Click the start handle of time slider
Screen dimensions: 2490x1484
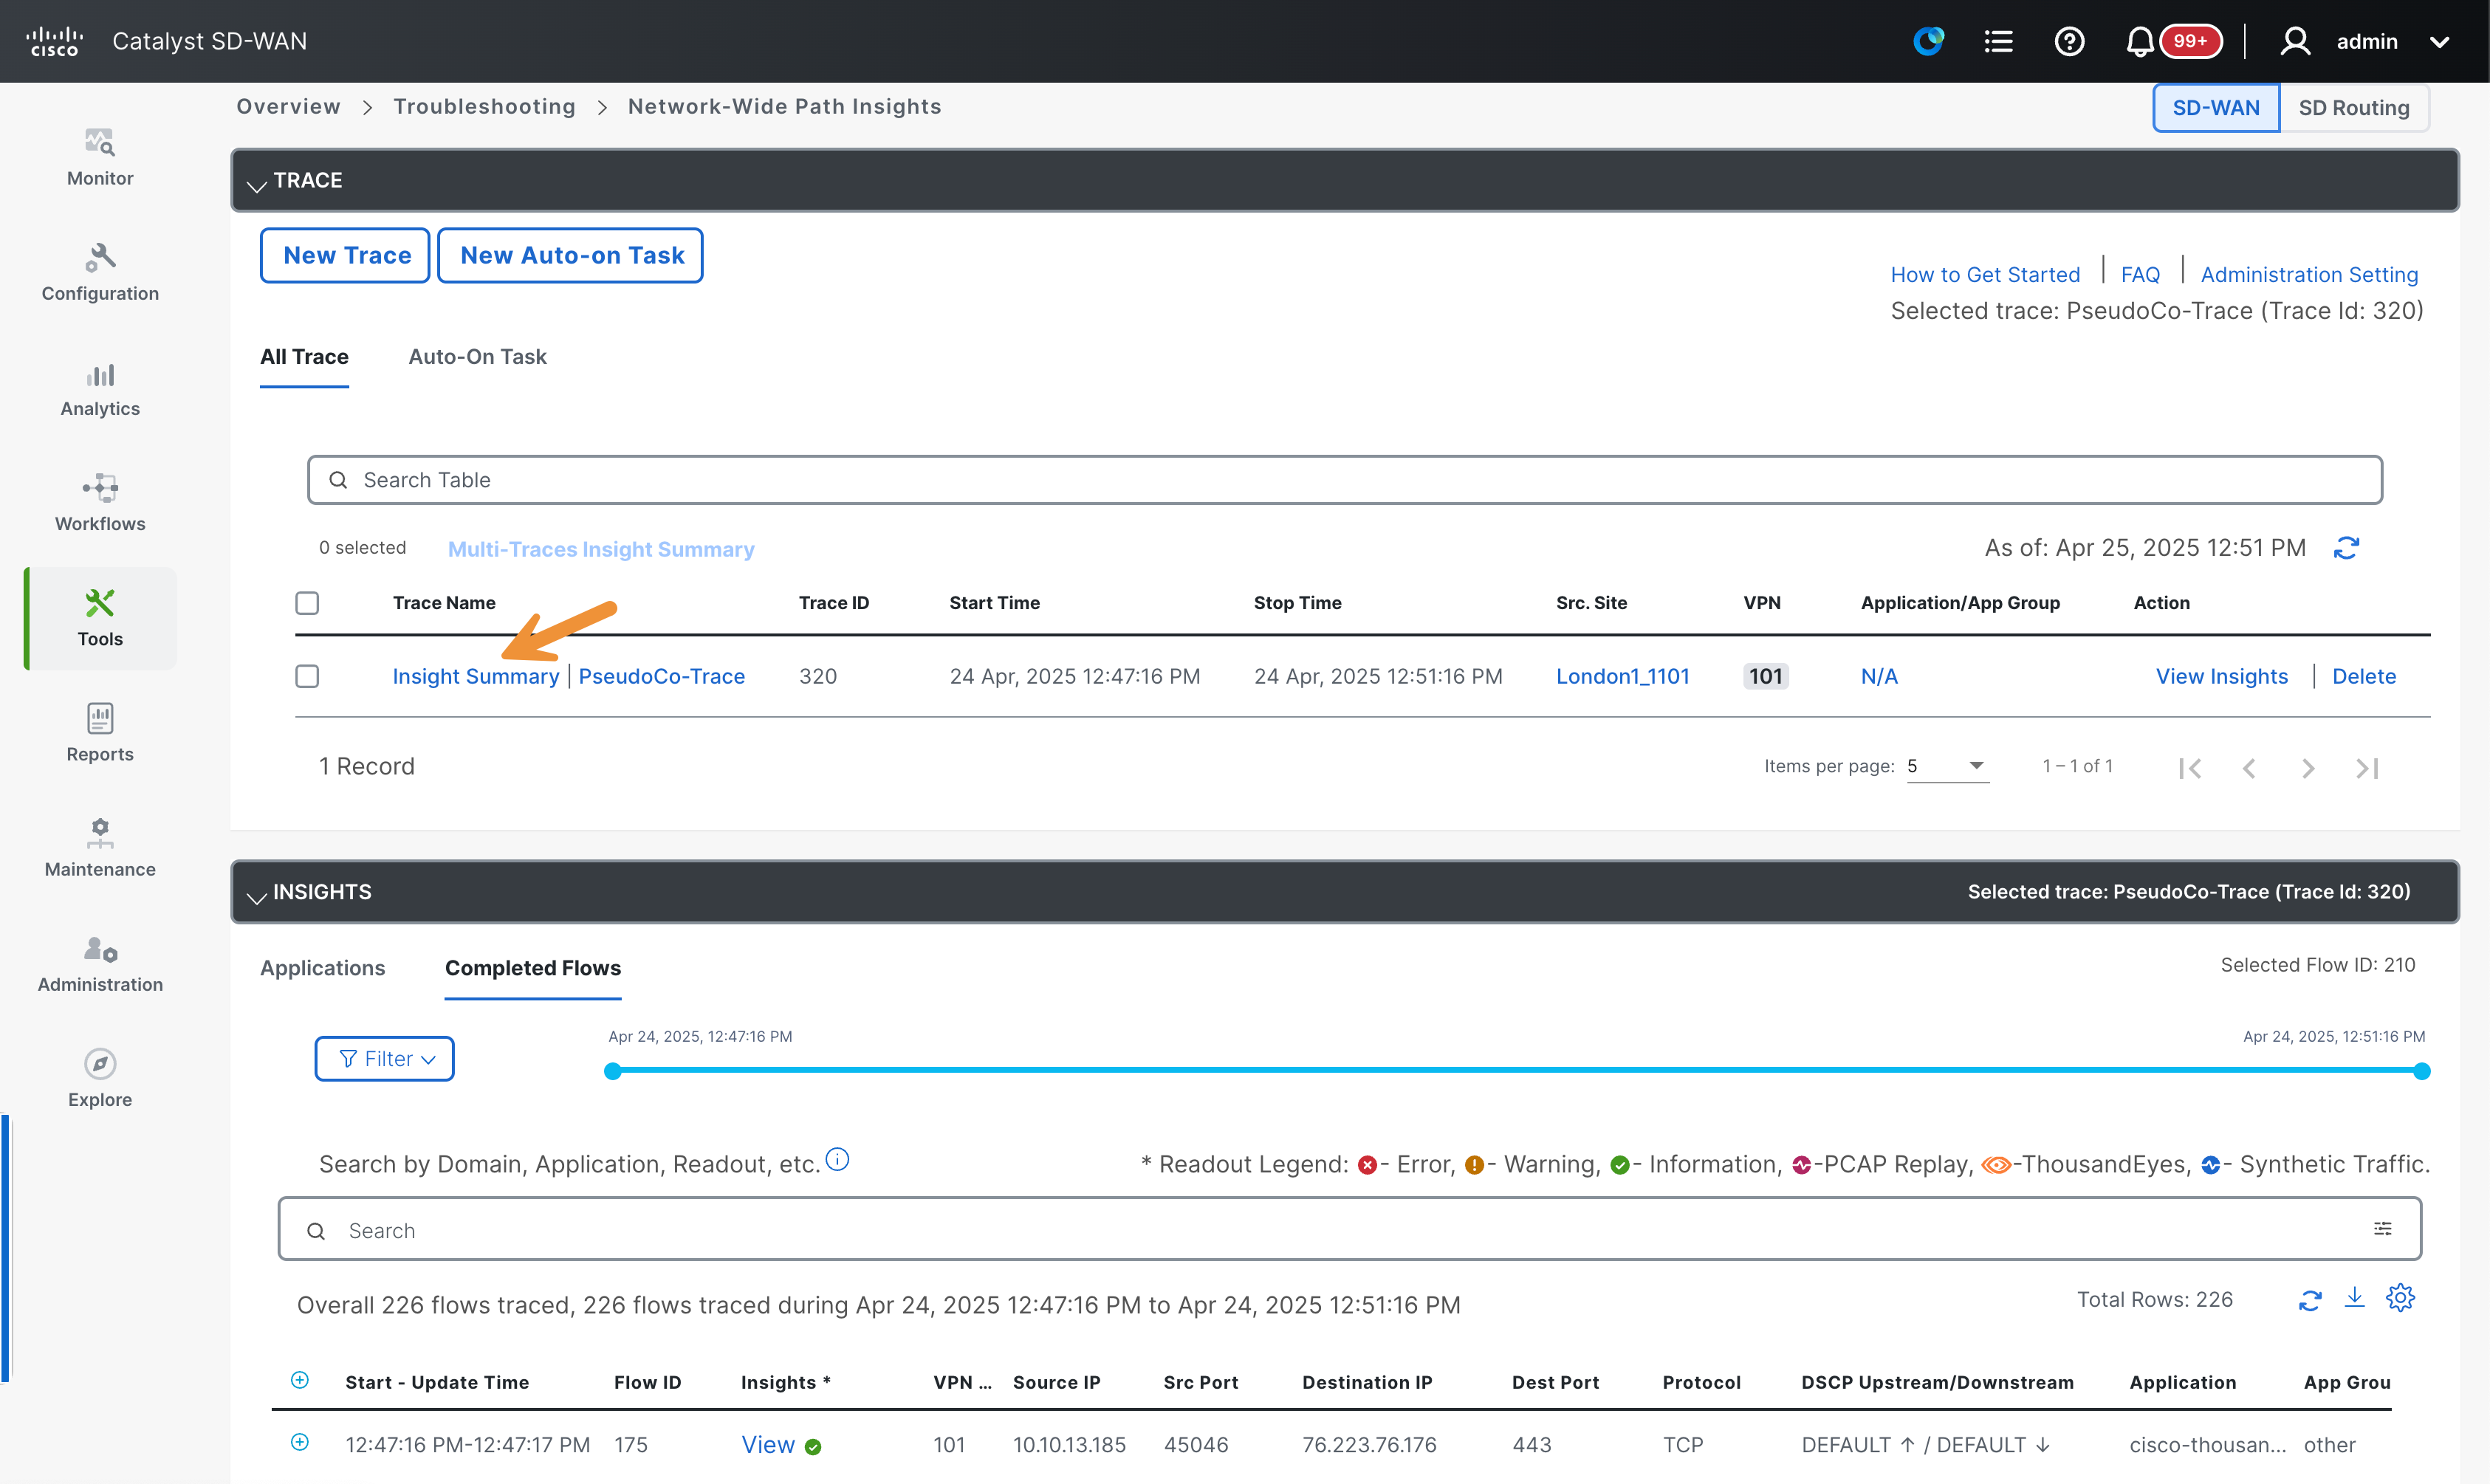coord(612,1071)
